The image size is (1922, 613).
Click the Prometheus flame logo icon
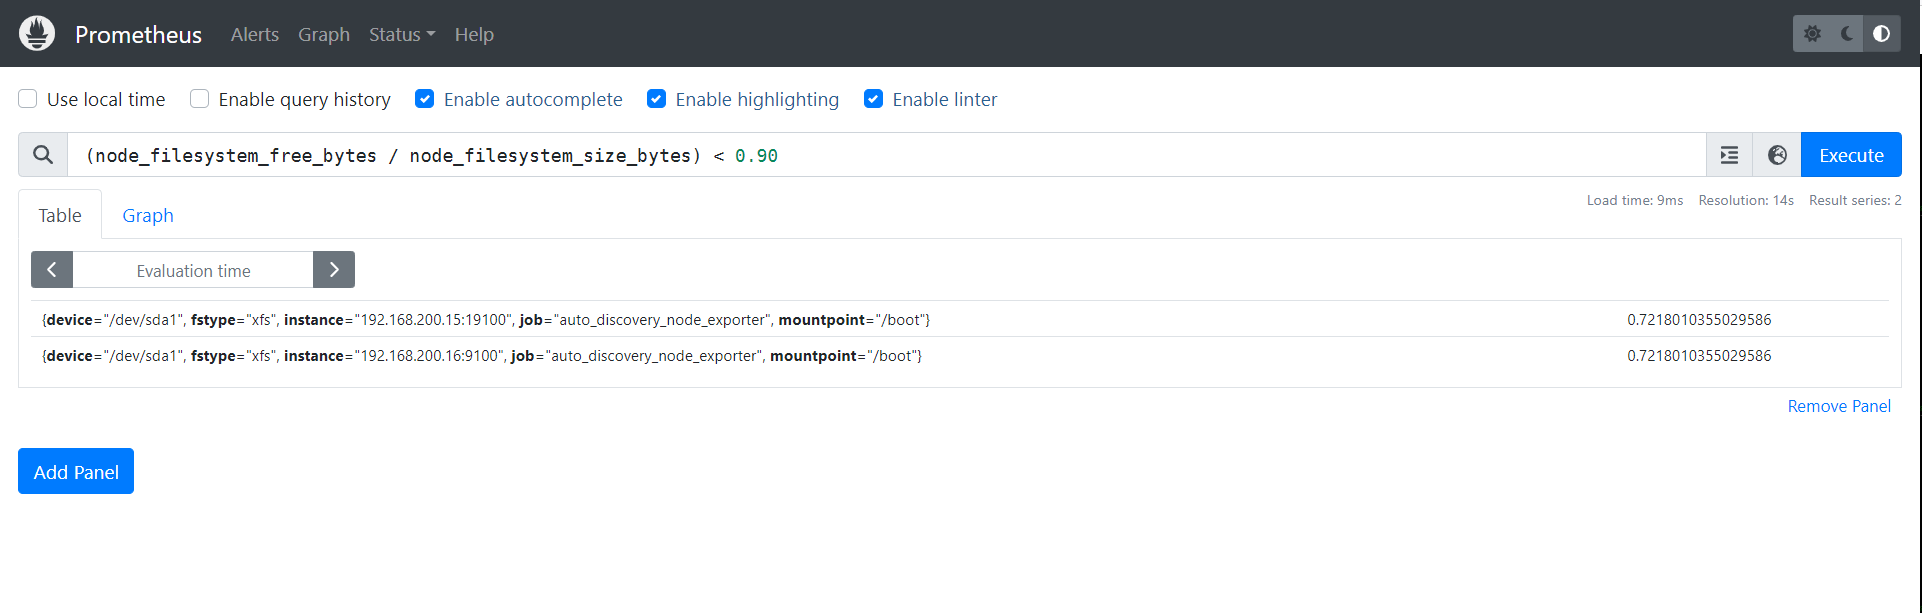[x=37, y=33]
